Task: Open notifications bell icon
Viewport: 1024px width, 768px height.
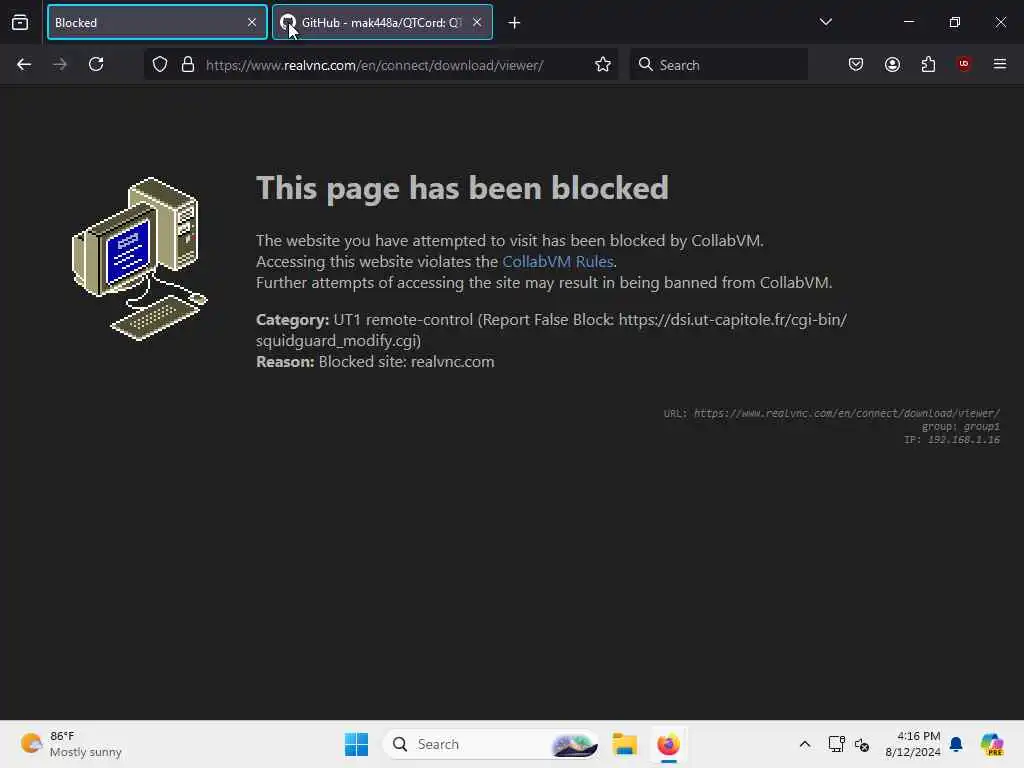Action: (x=957, y=744)
